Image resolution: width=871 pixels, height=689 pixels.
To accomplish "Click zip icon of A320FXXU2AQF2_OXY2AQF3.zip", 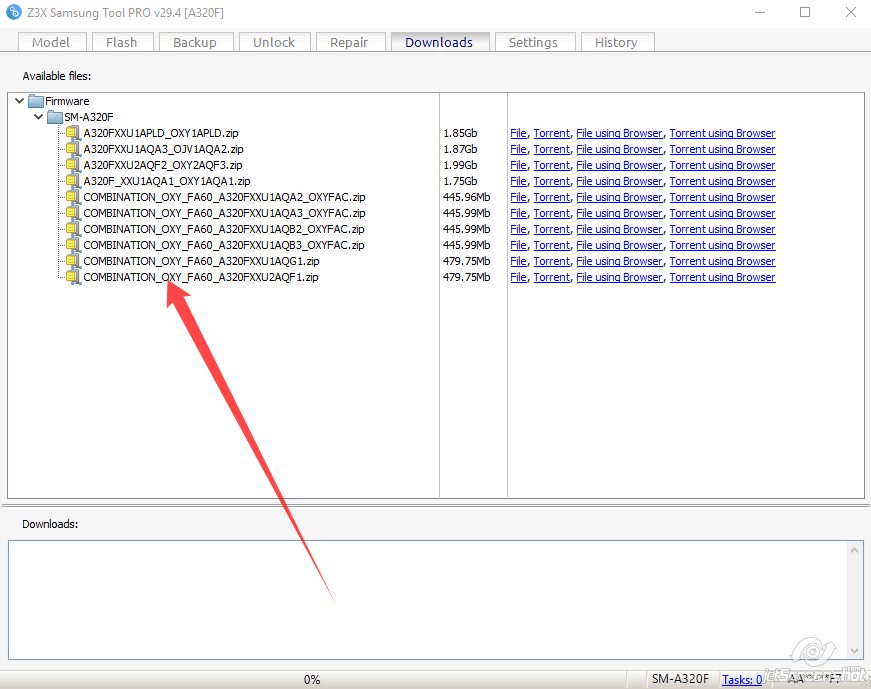I will tap(73, 165).
